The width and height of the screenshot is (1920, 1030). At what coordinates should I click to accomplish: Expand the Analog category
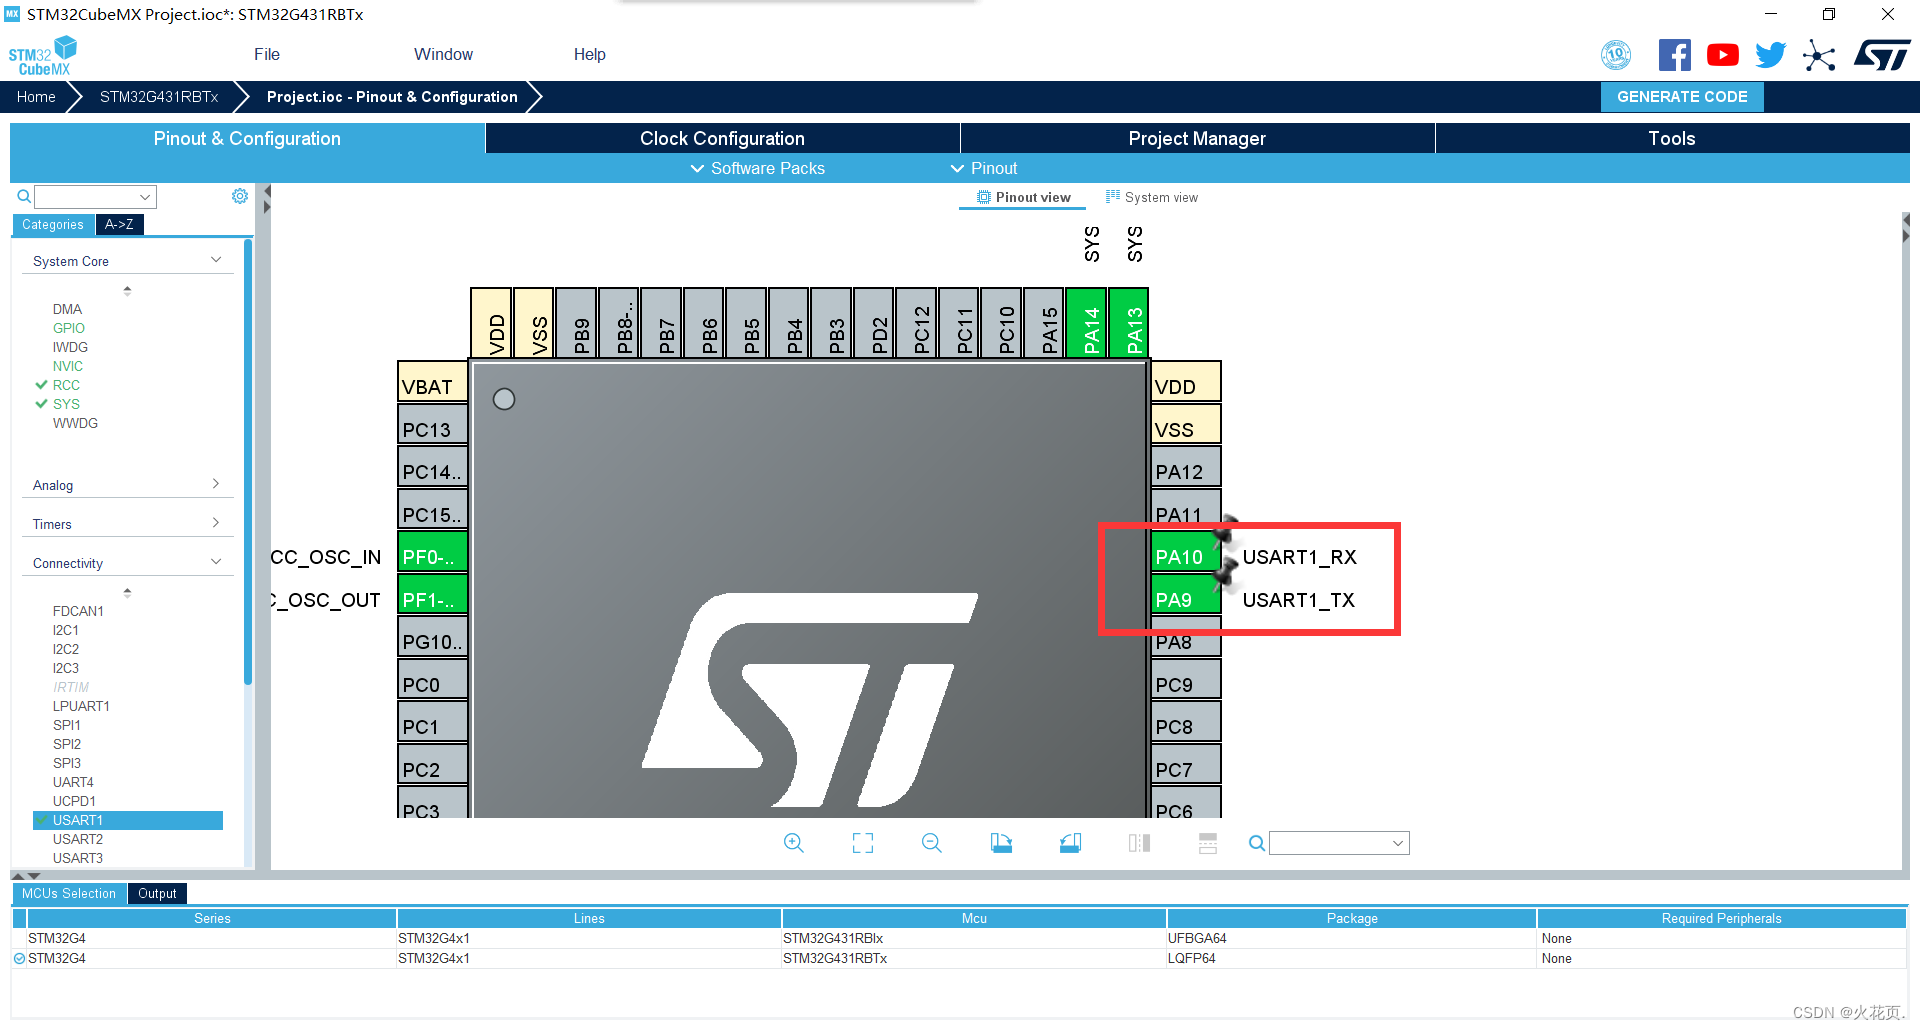(215, 484)
